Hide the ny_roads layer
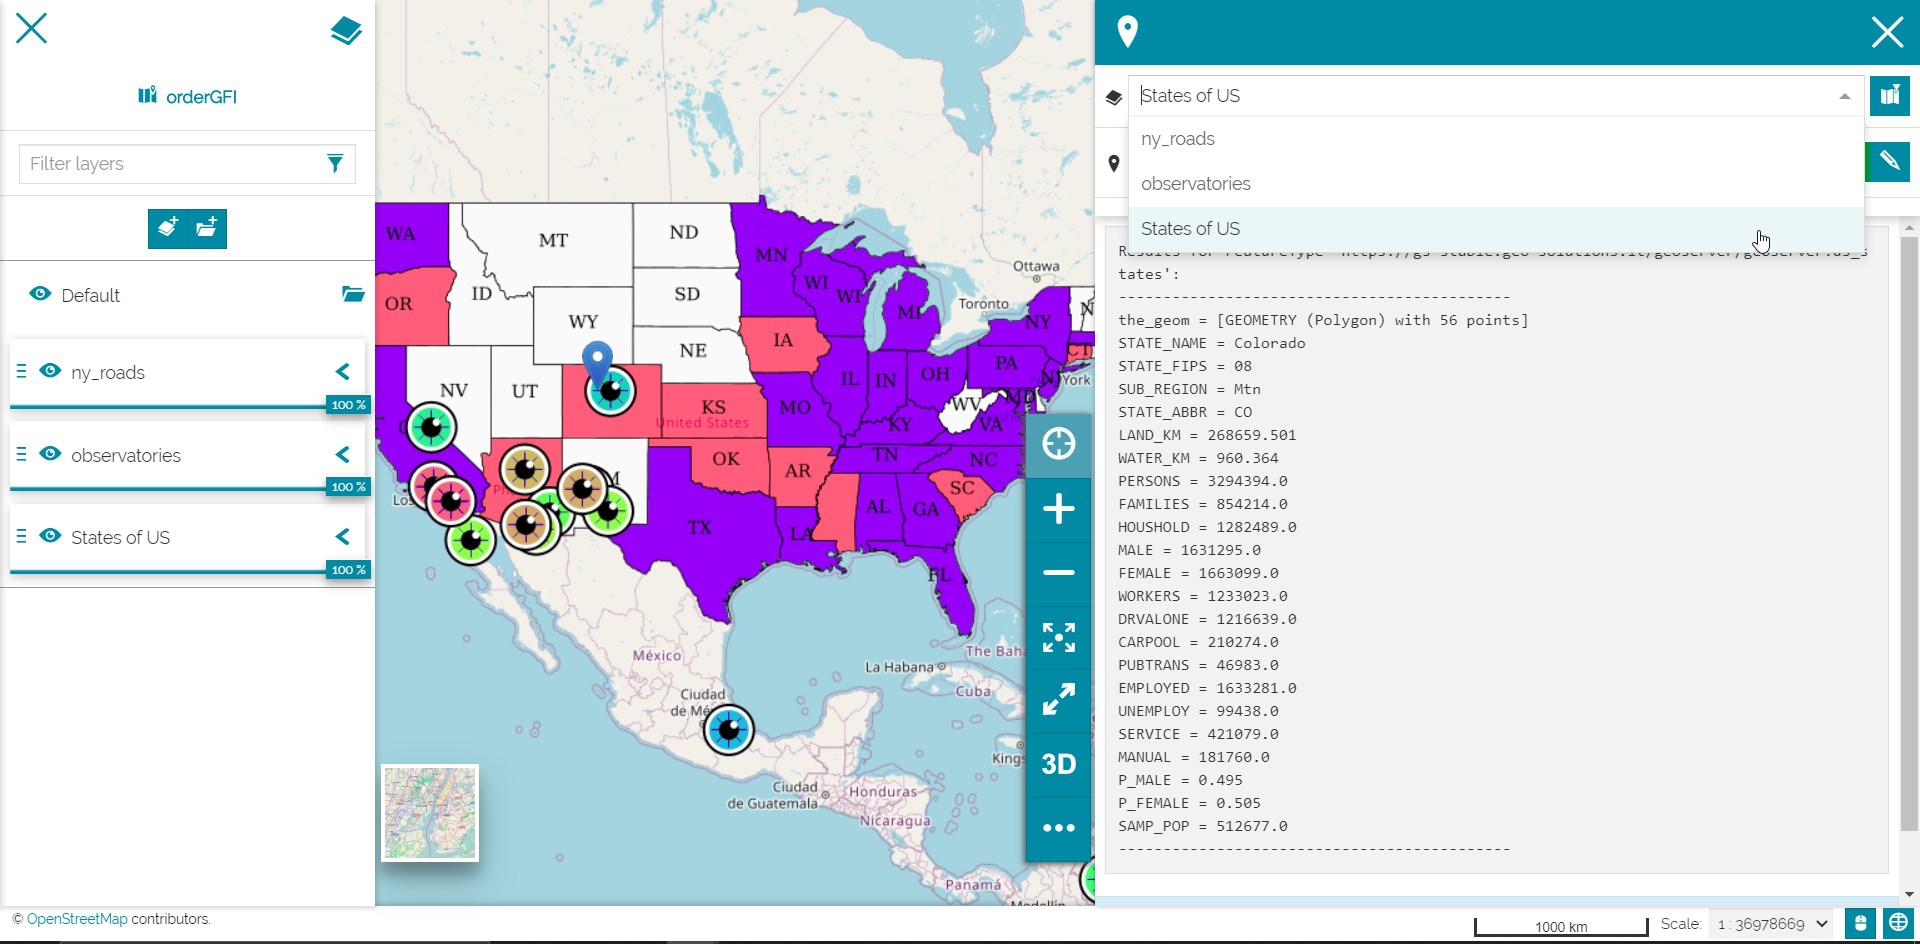The image size is (1920, 944). [50, 371]
